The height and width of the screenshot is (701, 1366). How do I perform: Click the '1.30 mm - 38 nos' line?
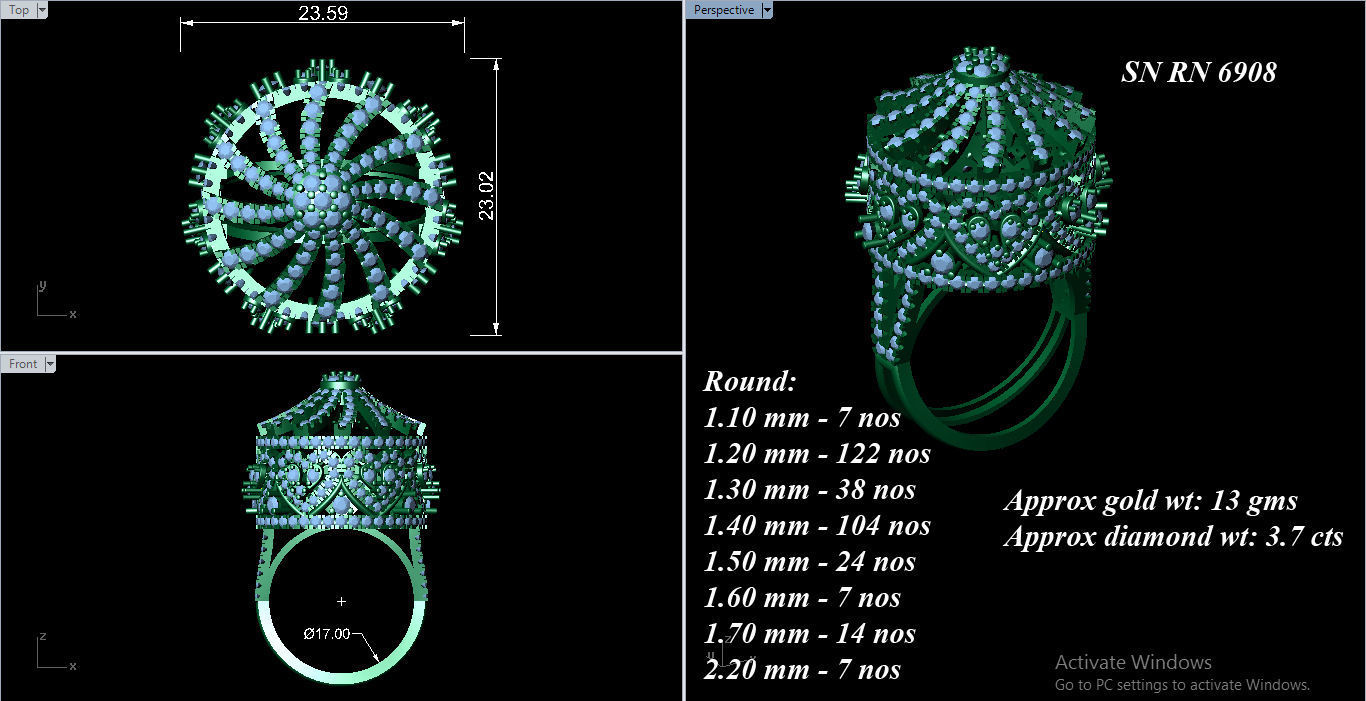[x=810, y=489]
